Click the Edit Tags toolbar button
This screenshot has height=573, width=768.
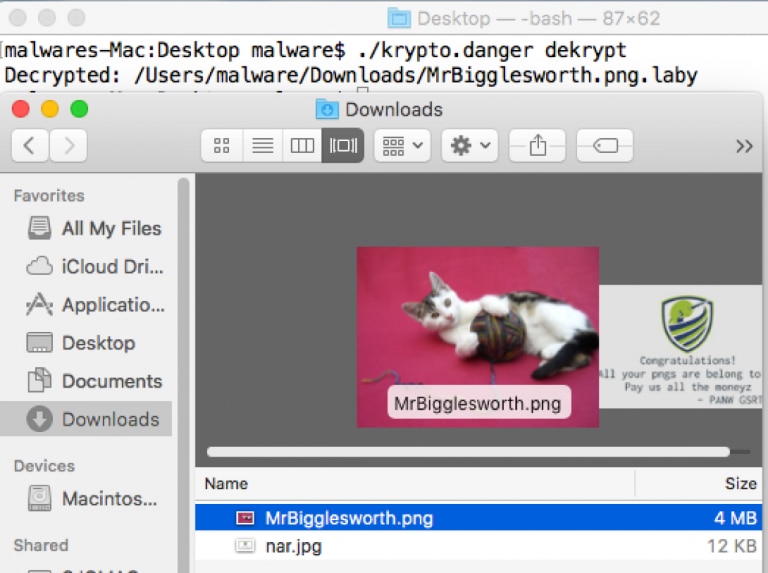(x=605, y=145)
